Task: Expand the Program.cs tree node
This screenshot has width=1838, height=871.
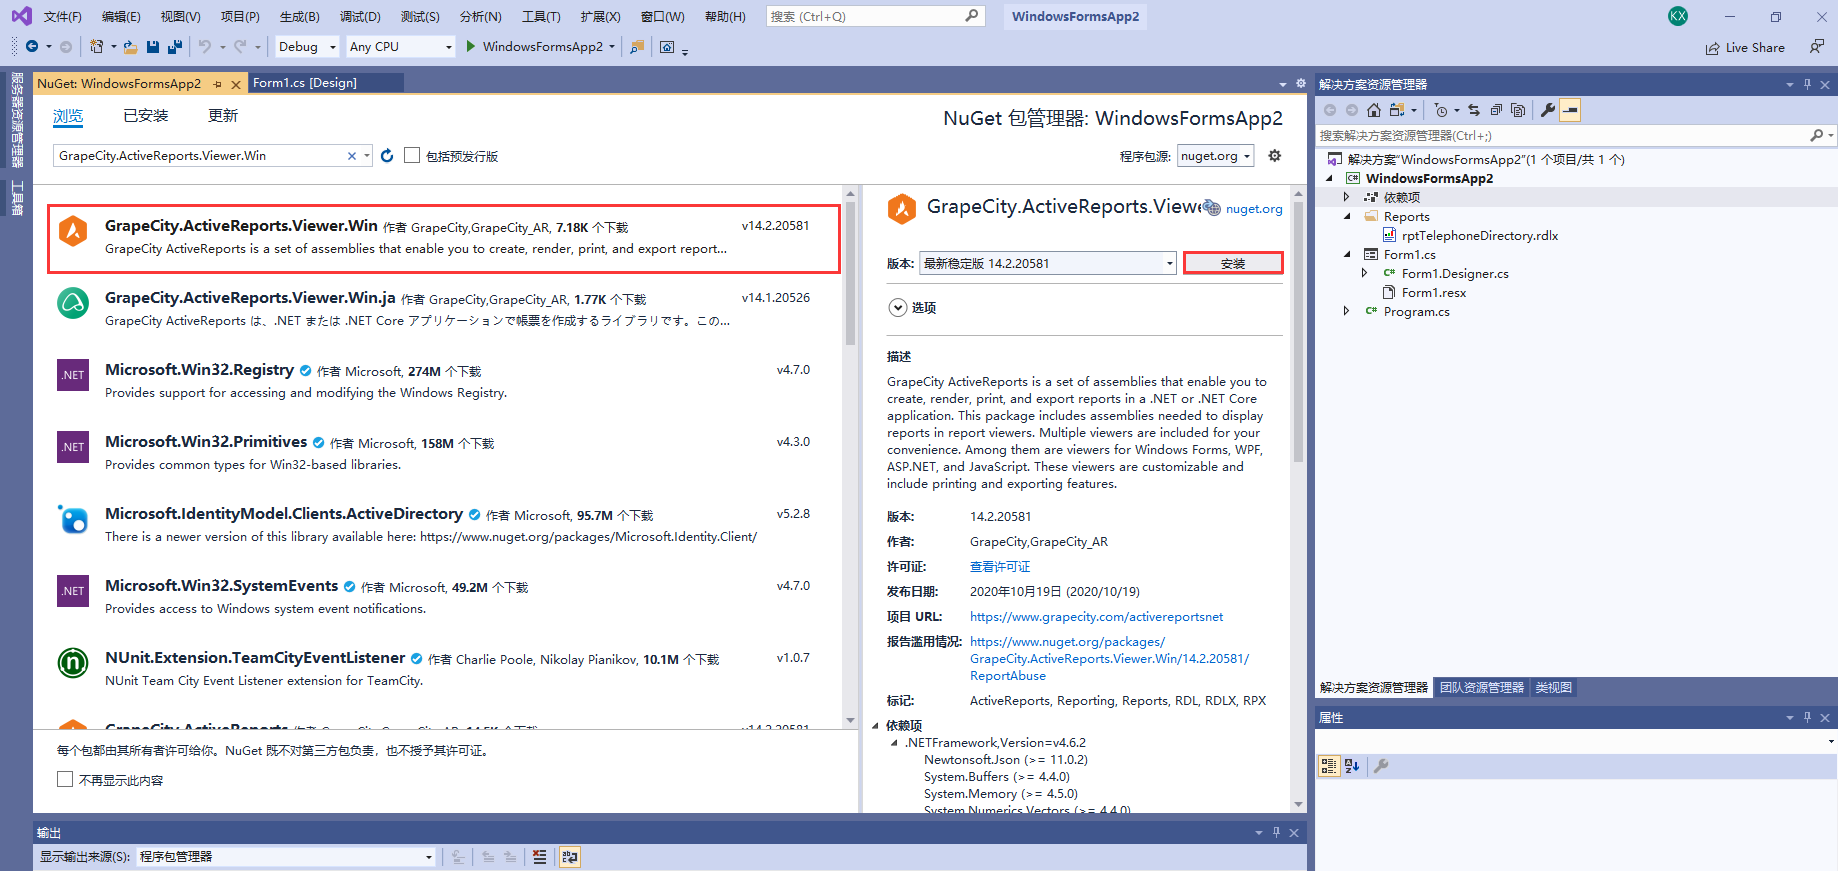Action: point(1346,311)
